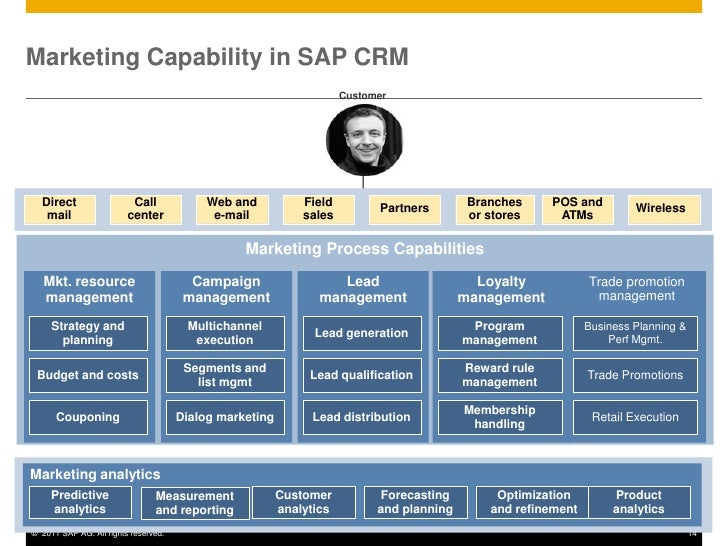Select the Direct mail channel box
The width and height of the screenshot is (728, 546).
point(59,209)
